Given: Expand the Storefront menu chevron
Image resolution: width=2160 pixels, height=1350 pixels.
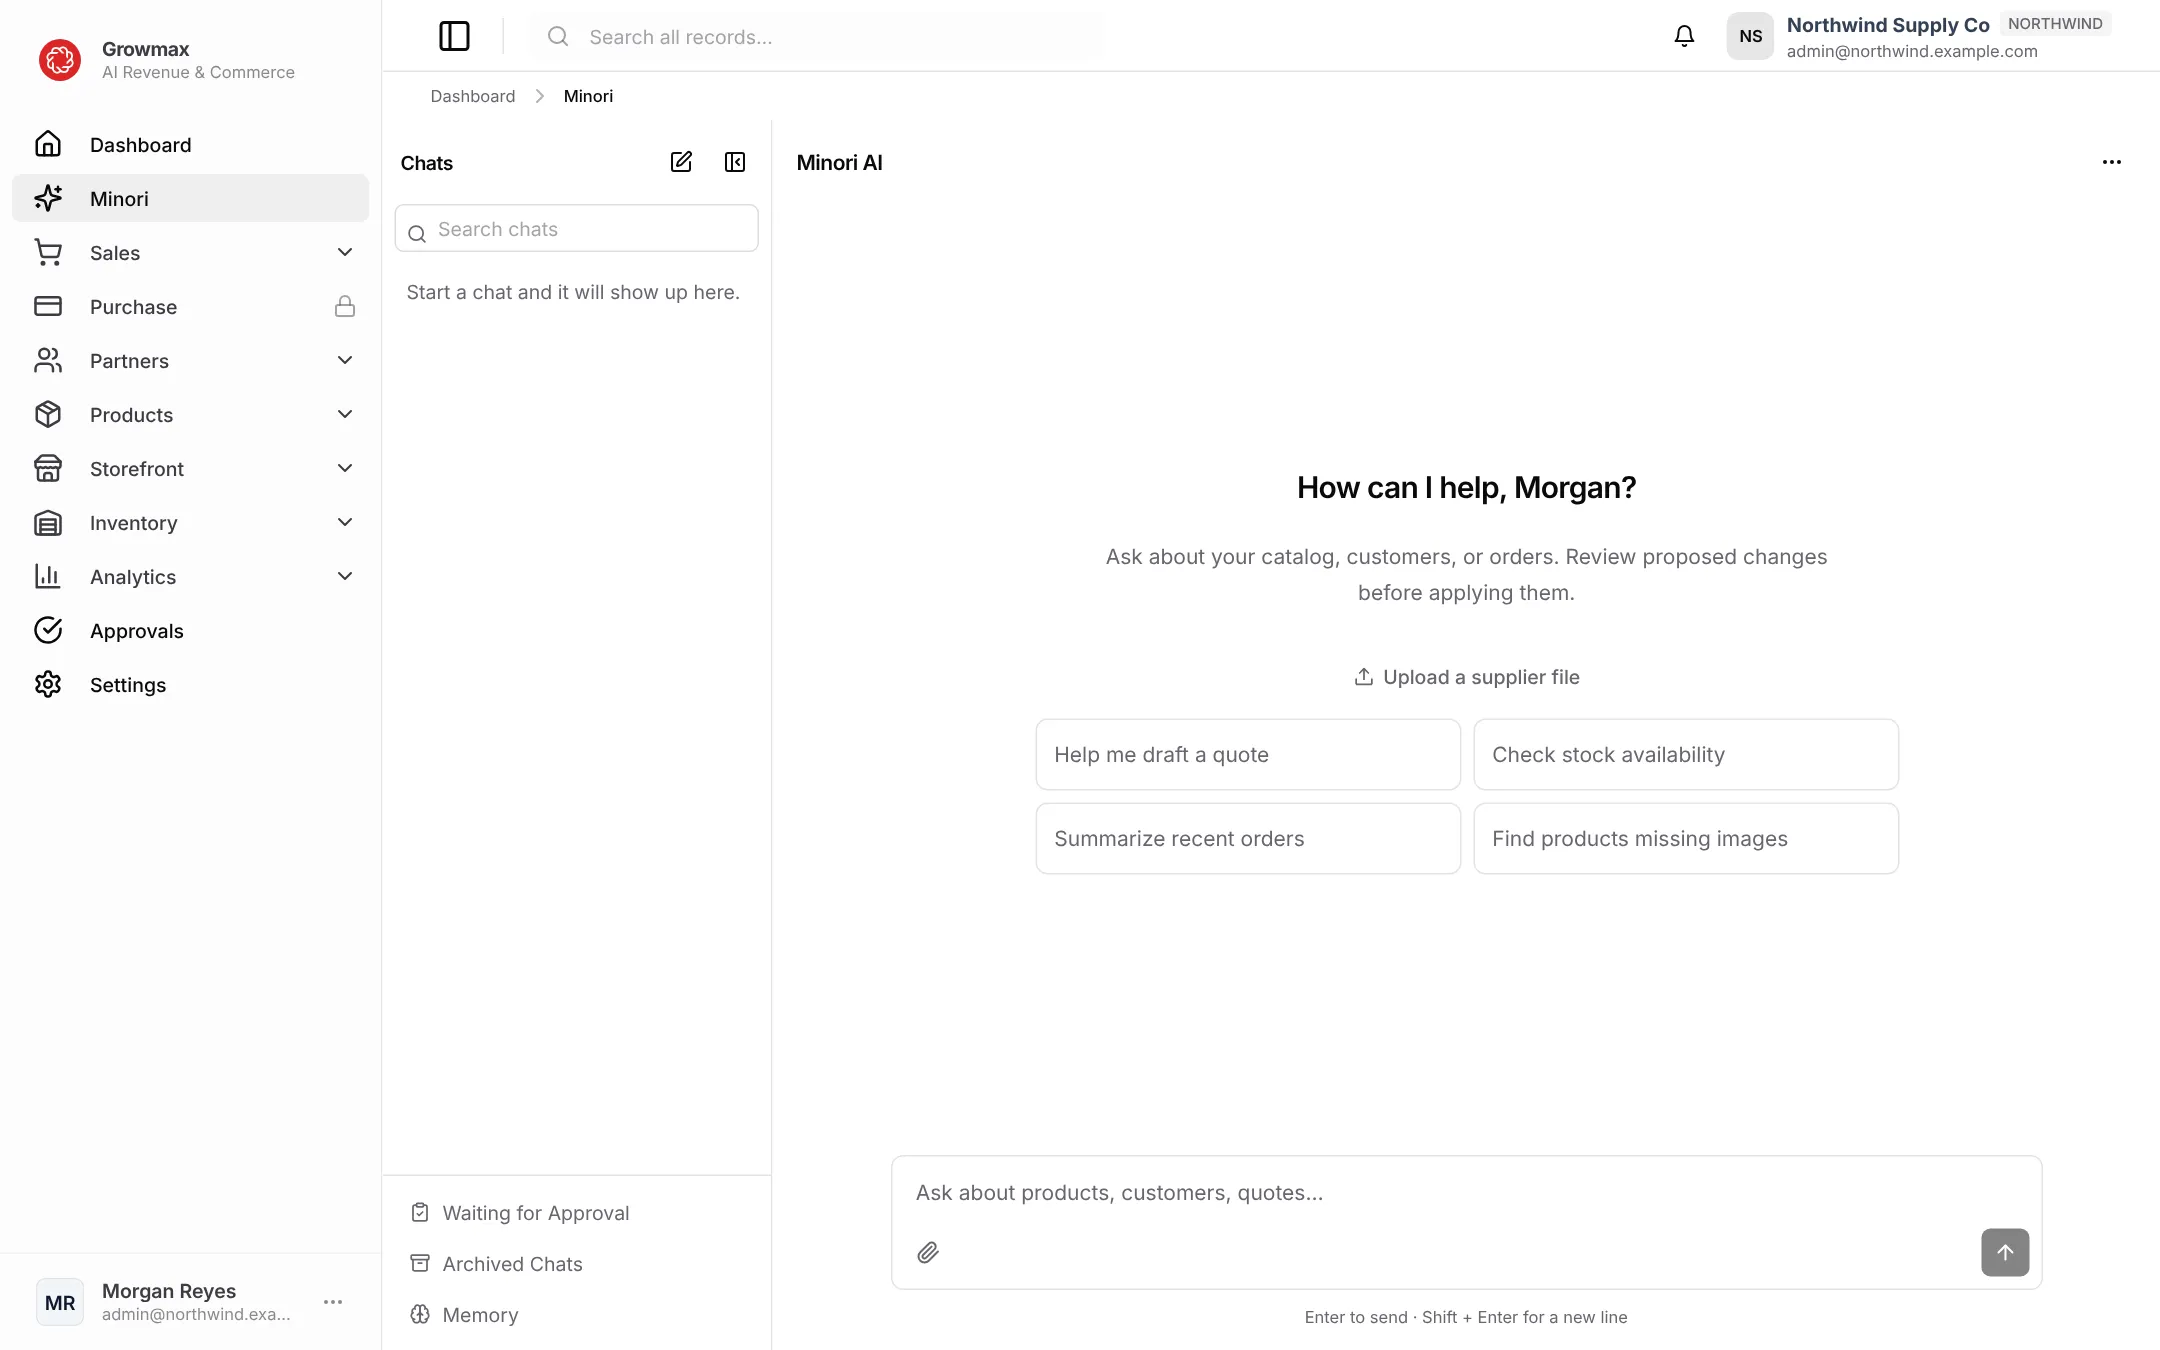Looking at the screenshot, I should (345, 468).
